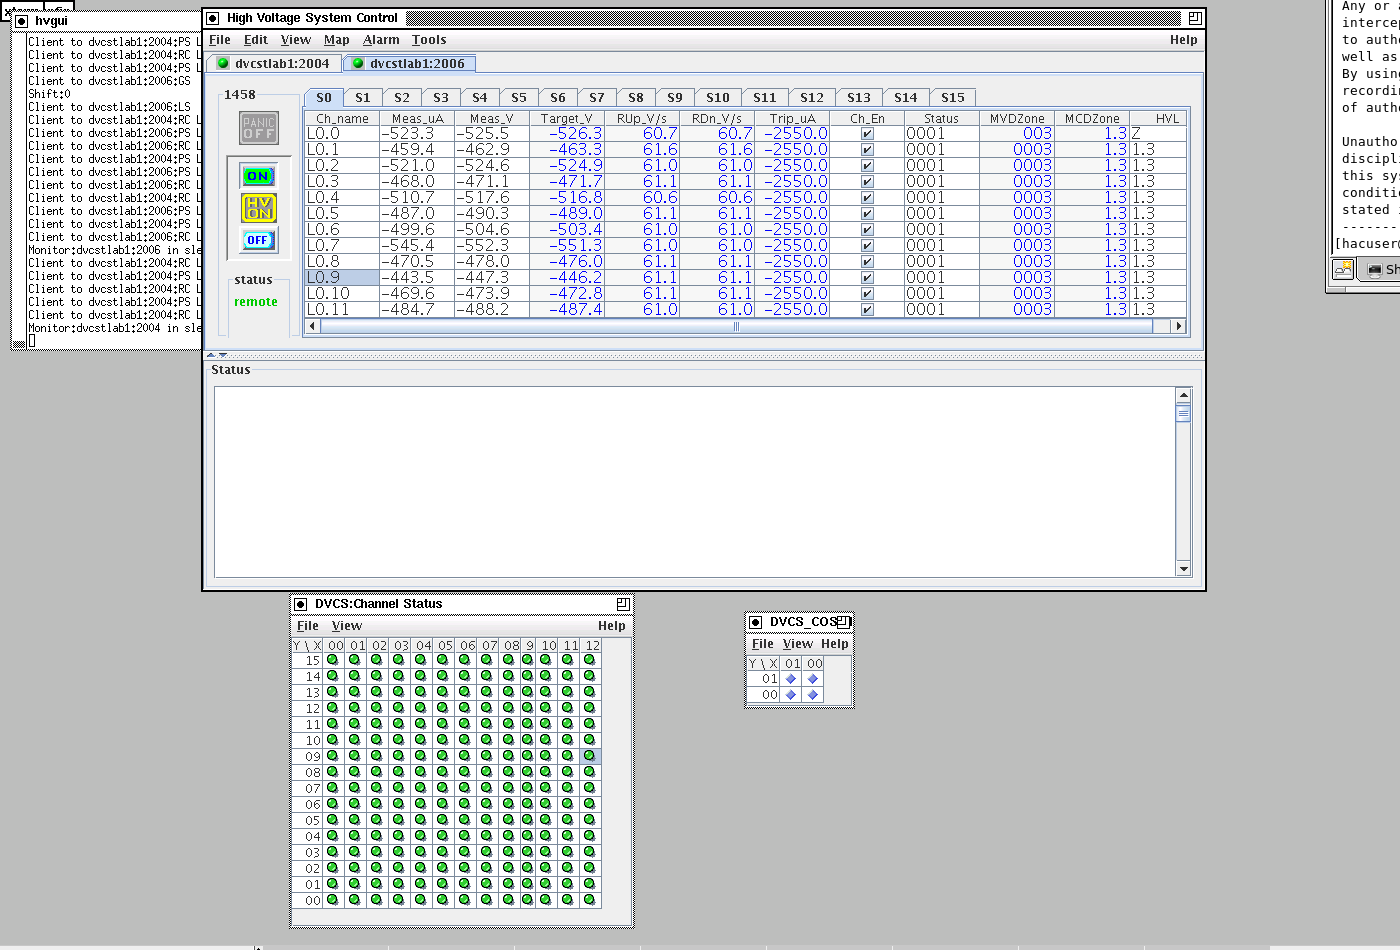Toggle Ch_En checkbox for channel L0.0

coord(867,134)
